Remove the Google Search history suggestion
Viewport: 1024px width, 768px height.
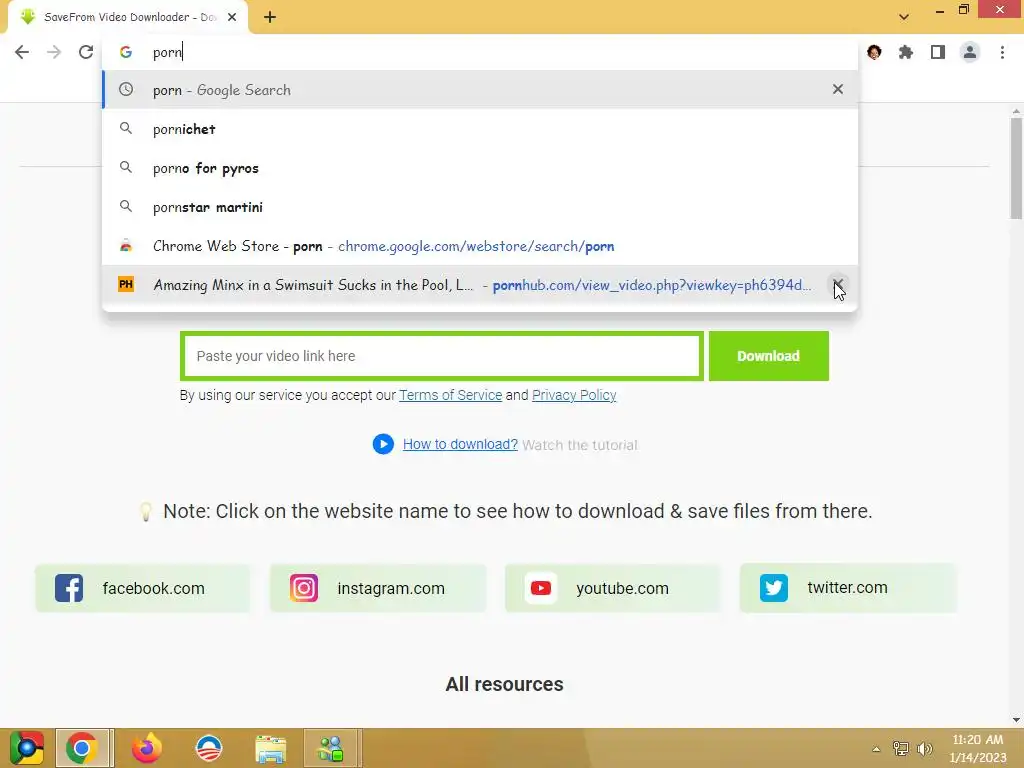(x=838, y=89)
